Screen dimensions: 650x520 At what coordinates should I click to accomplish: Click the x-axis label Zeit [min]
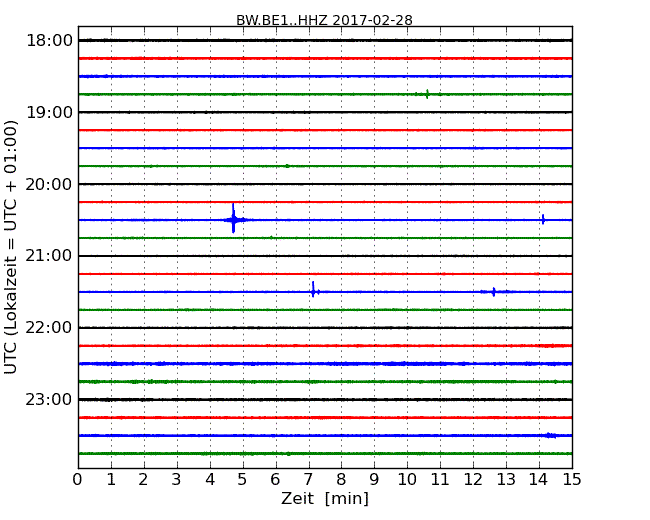pyautogui.click(x=325, y=498)
